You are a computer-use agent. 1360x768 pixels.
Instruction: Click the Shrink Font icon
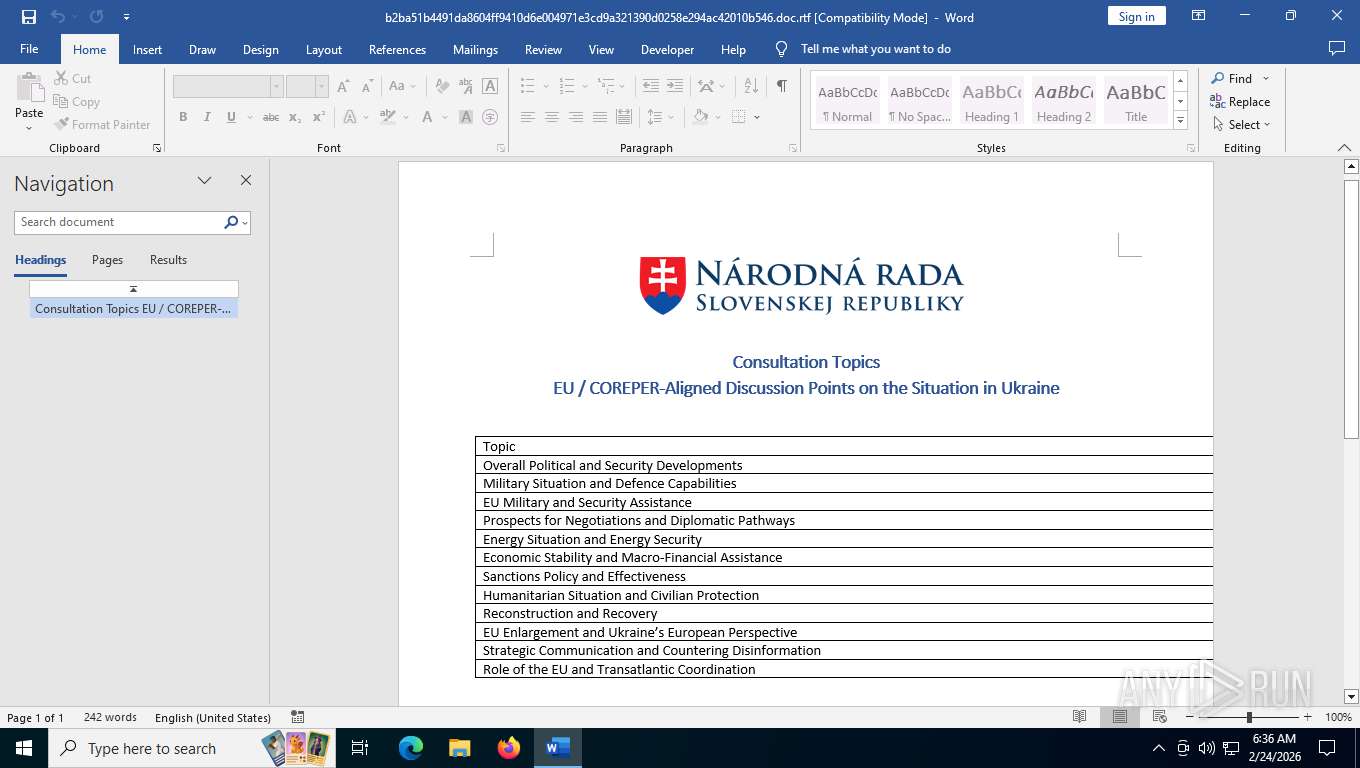coord(367,87)
